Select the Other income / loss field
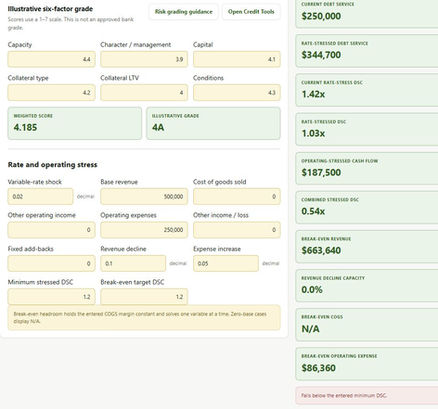Screen dimensions: 438x409 tap(237, 230)
